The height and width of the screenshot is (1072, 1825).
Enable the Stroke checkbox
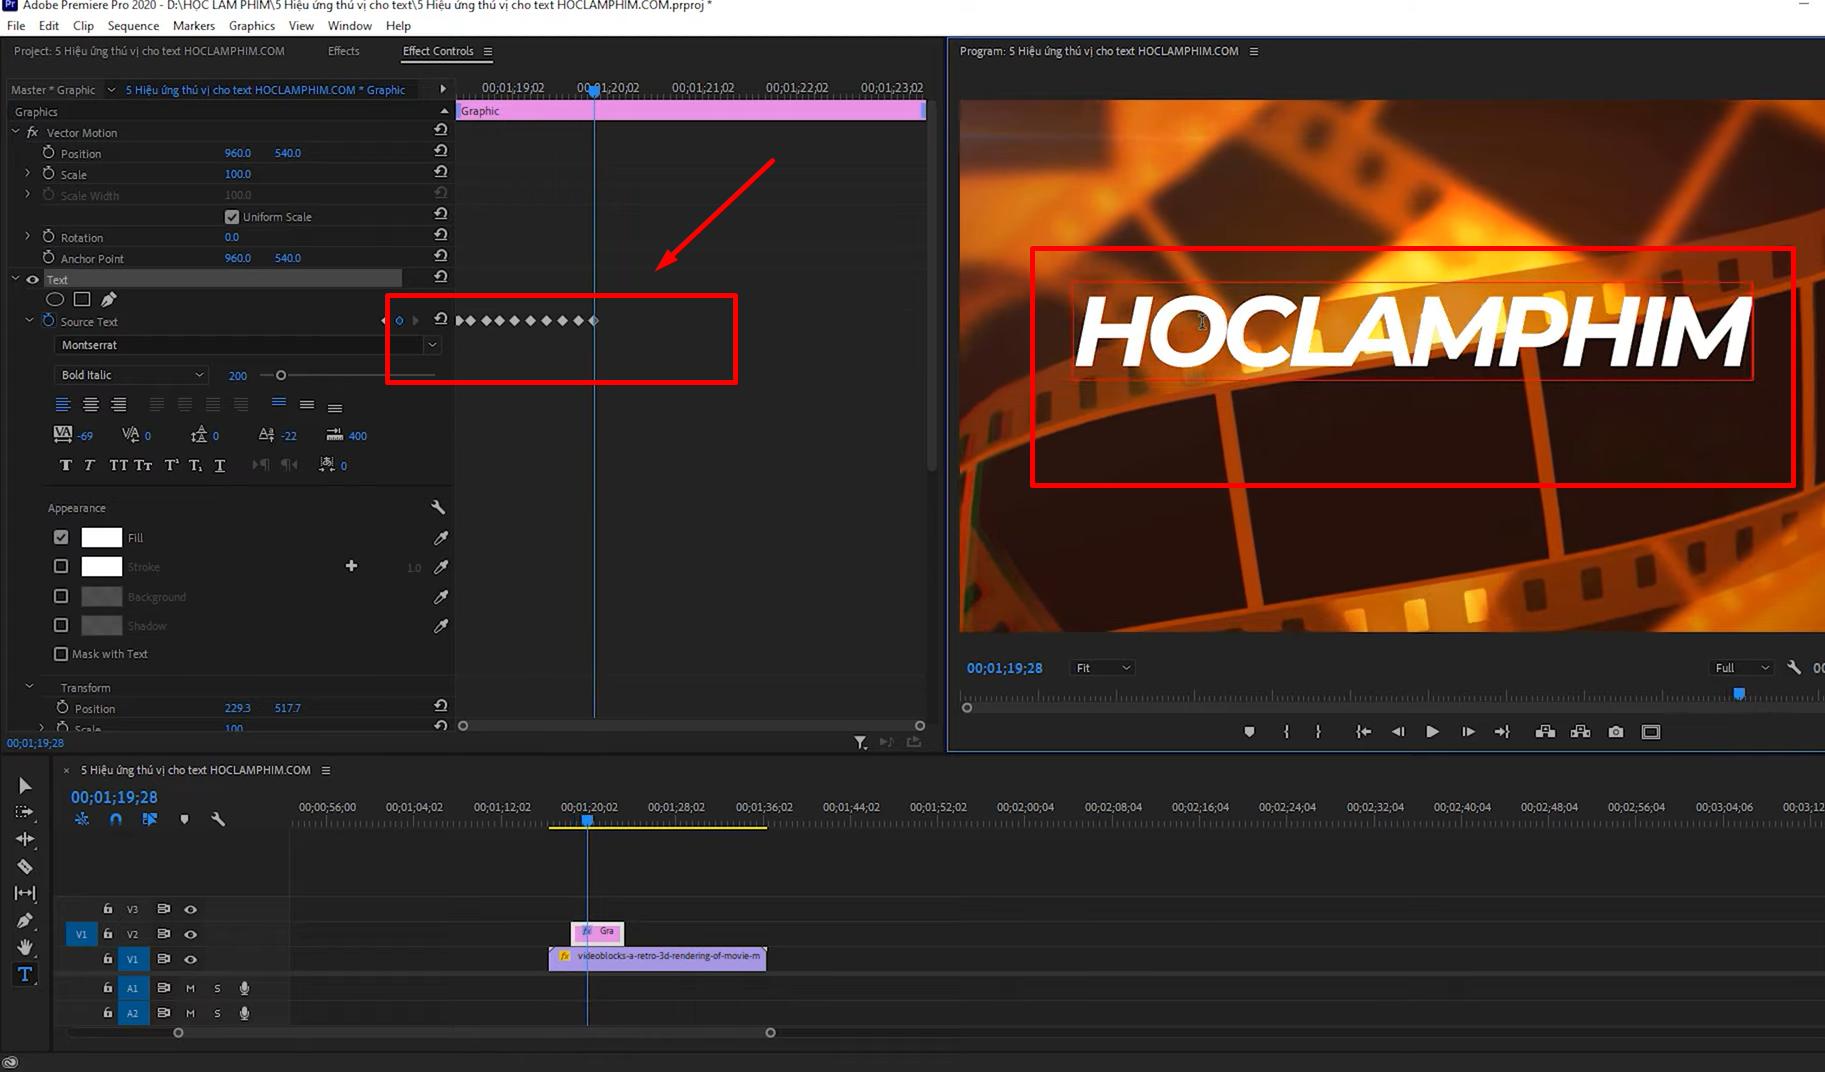[x=61, y=567]
